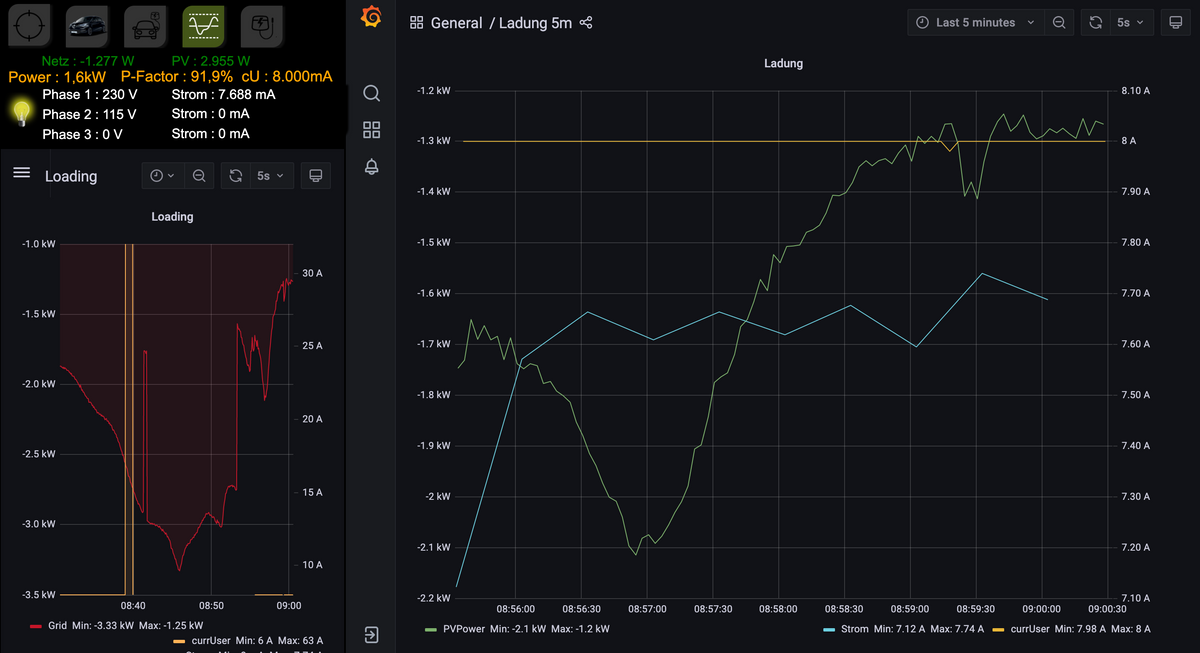Click the 08:57:00 time axis label
The width and height of the screenshot is (1200, 653).
[x=647, y=608]
